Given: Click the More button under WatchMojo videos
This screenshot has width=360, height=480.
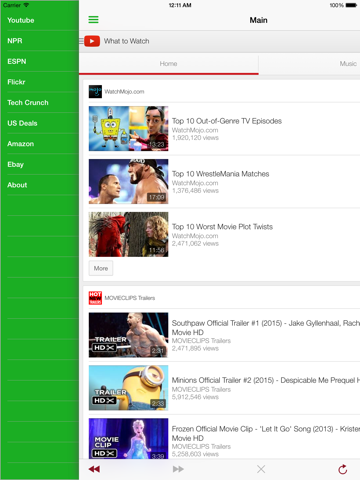Looking at the screenshot, I should click(101, 268).
